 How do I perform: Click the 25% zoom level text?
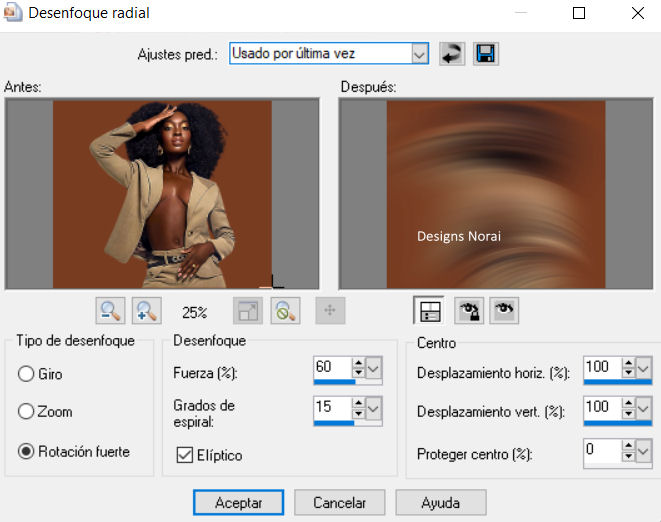195,312
